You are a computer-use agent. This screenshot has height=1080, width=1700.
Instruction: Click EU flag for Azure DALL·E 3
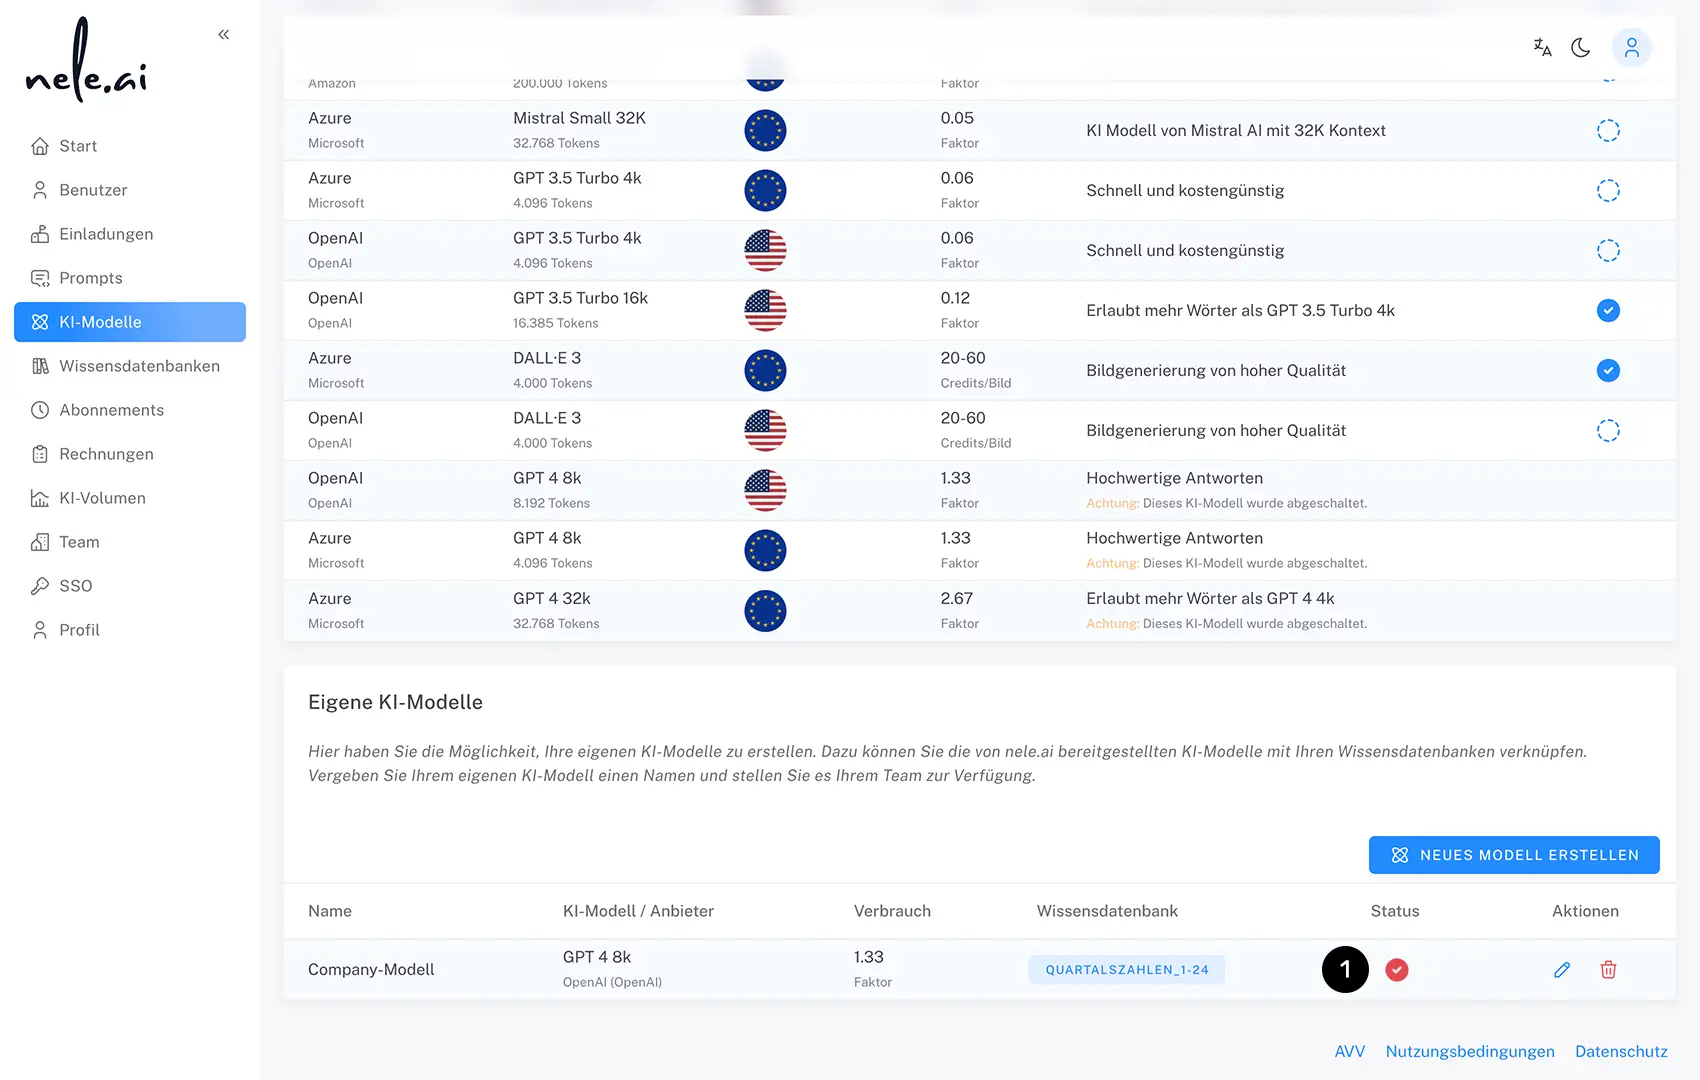tap(765, 370)
